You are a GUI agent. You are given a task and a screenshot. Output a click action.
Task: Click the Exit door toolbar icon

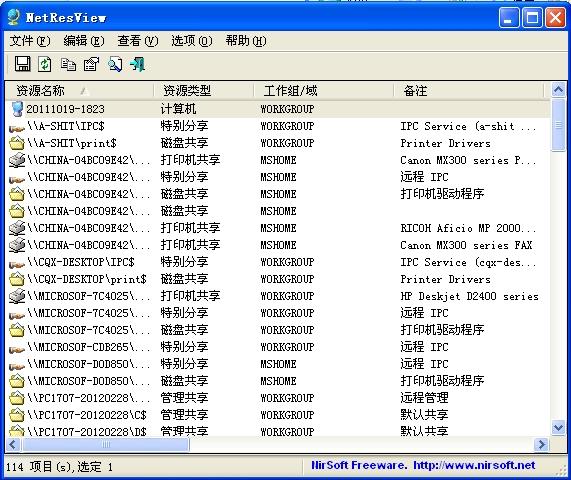coord(138,64)
